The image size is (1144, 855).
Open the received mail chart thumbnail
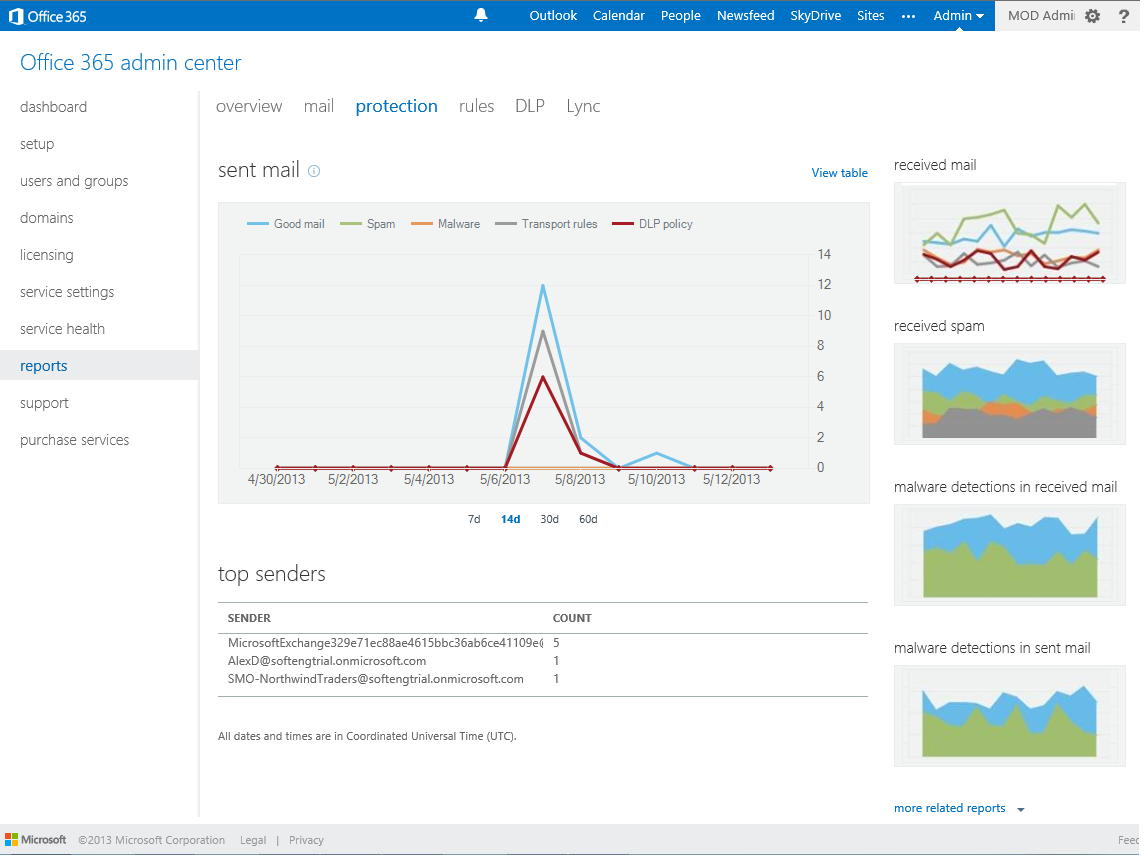pyautogui.click(x=1009, y=233)
